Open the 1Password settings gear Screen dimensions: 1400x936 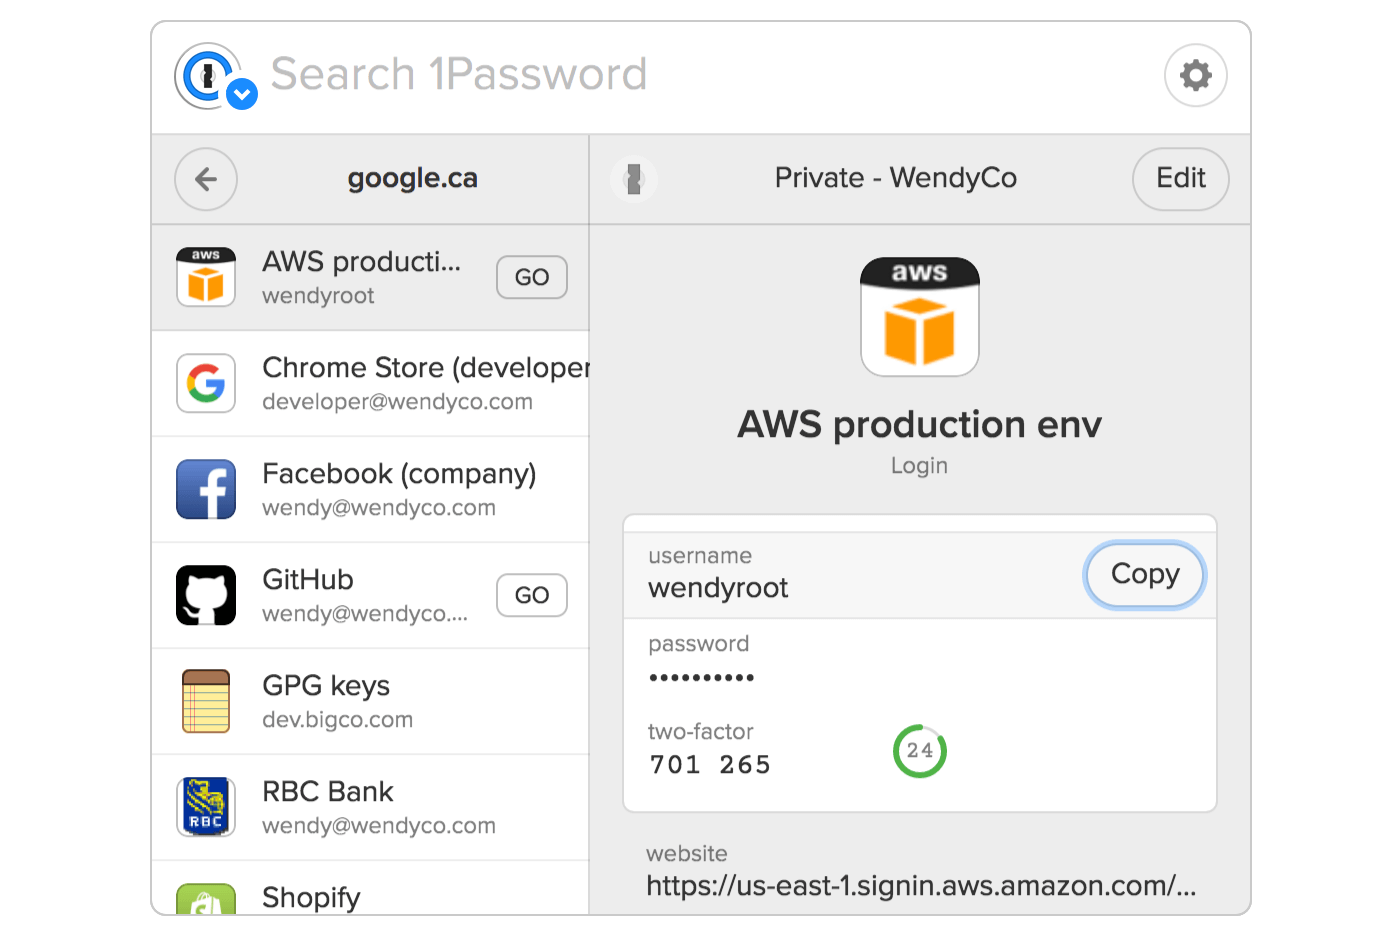click(x=1196, y=75)
